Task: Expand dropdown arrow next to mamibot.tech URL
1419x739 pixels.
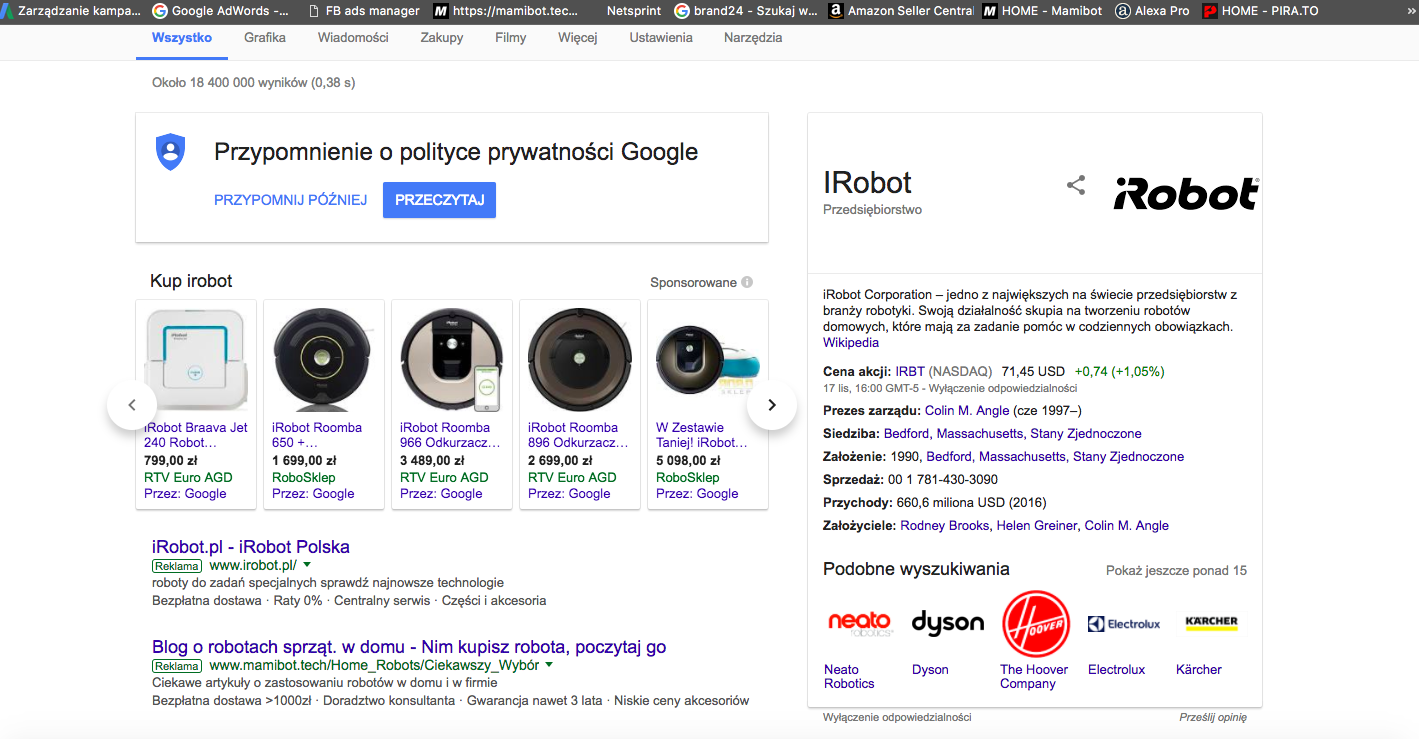Action: pos(549,665)
